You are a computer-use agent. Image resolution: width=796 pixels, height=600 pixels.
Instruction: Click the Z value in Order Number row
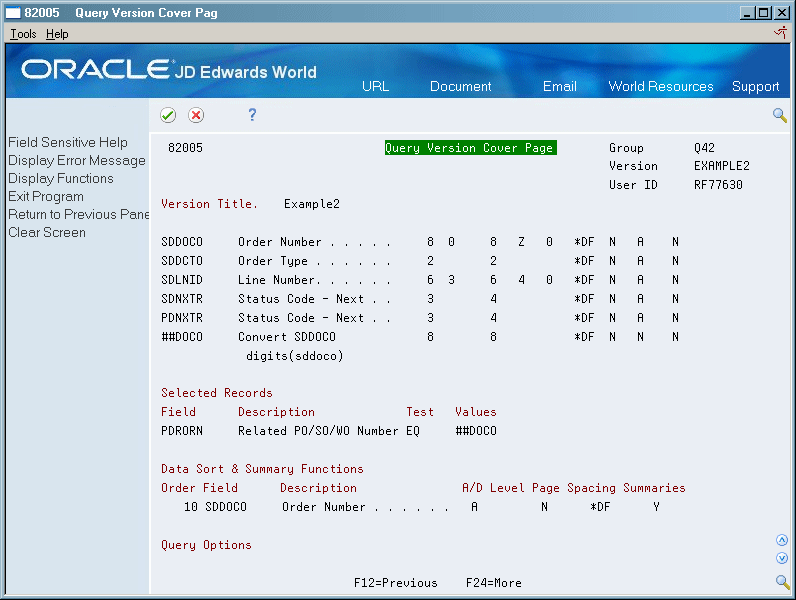(521, 242)
